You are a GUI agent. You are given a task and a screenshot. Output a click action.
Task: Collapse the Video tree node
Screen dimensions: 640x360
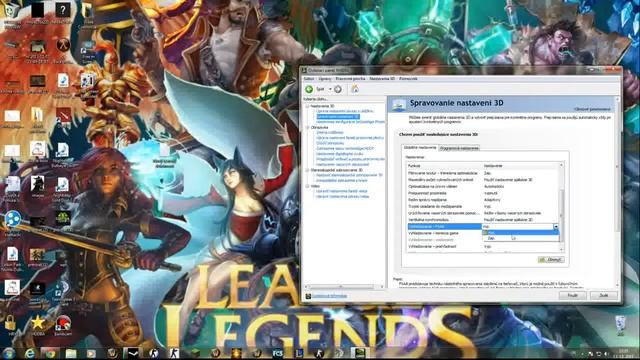pos(307,186)
